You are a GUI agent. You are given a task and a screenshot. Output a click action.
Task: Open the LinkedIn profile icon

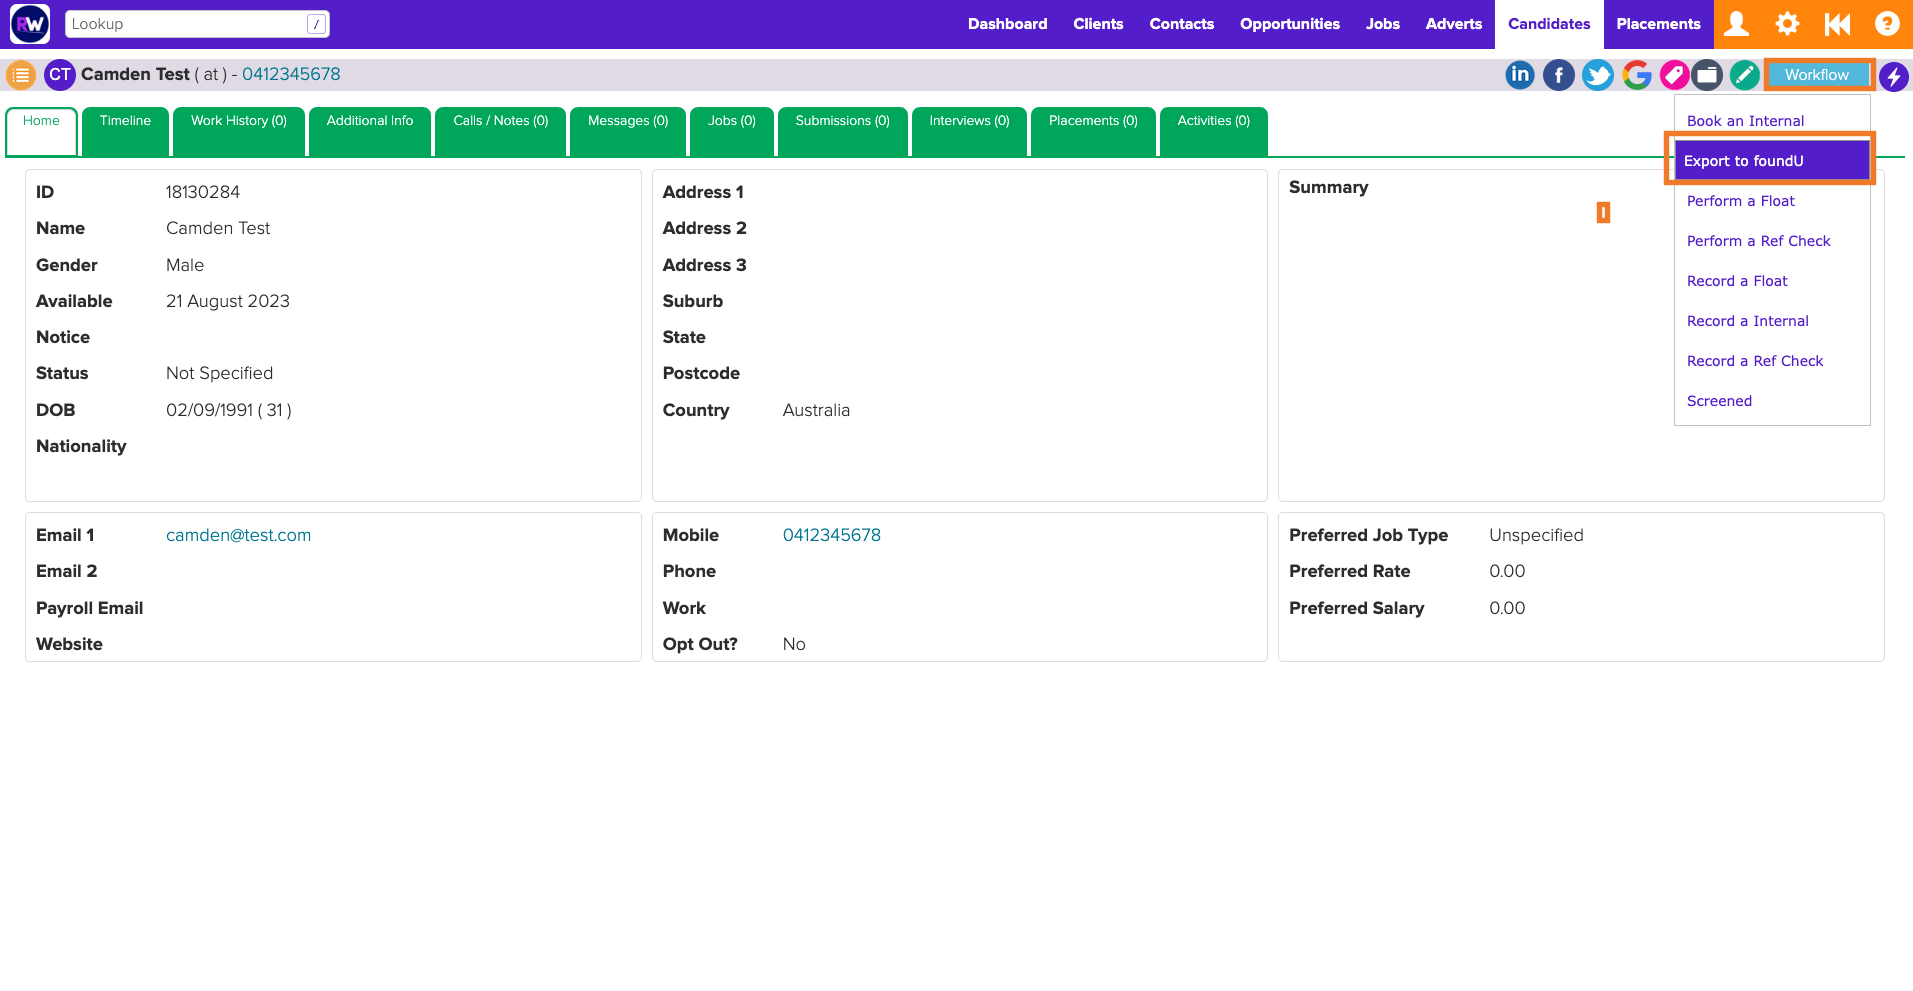1519,75
